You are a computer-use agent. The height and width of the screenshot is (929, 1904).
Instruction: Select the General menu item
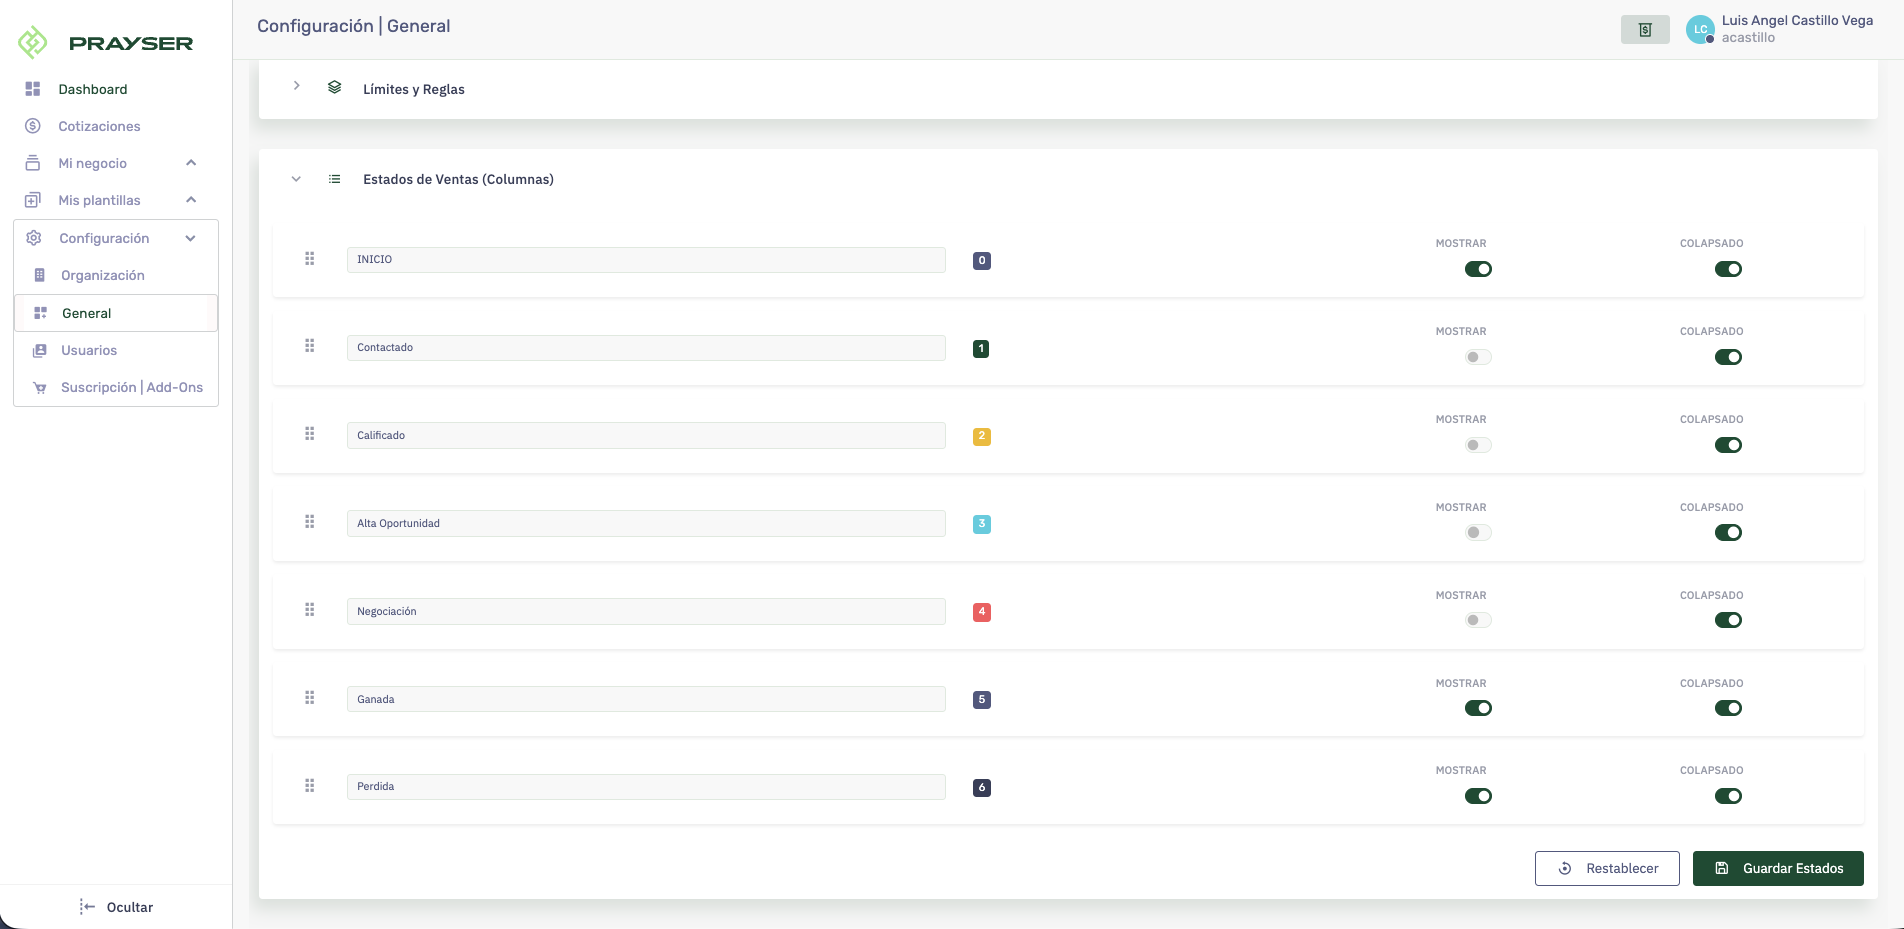click(x=116, y=313)
